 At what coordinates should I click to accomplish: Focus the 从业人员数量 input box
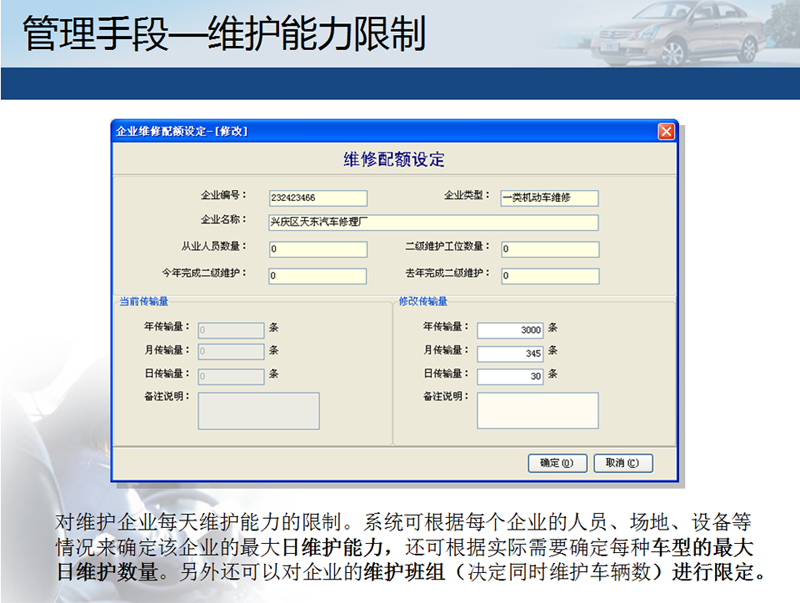tap(318, 250)
